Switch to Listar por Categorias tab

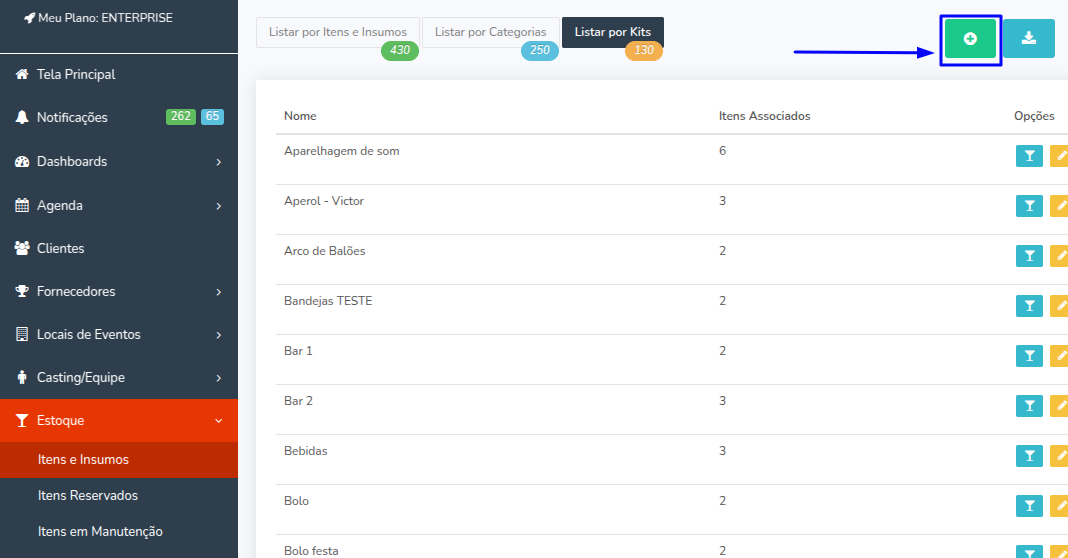(490, 32)
